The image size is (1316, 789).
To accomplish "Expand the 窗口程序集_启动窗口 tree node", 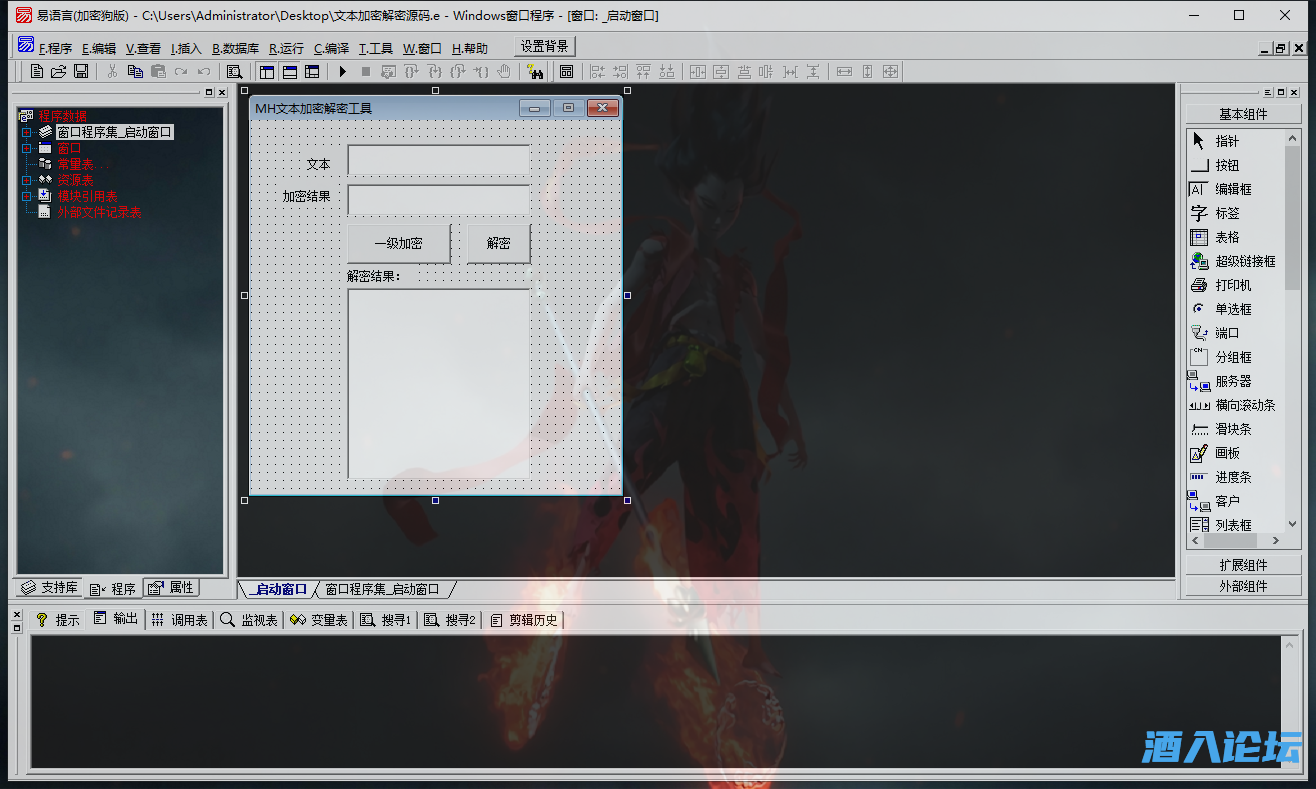I will (x=27, y=132).
